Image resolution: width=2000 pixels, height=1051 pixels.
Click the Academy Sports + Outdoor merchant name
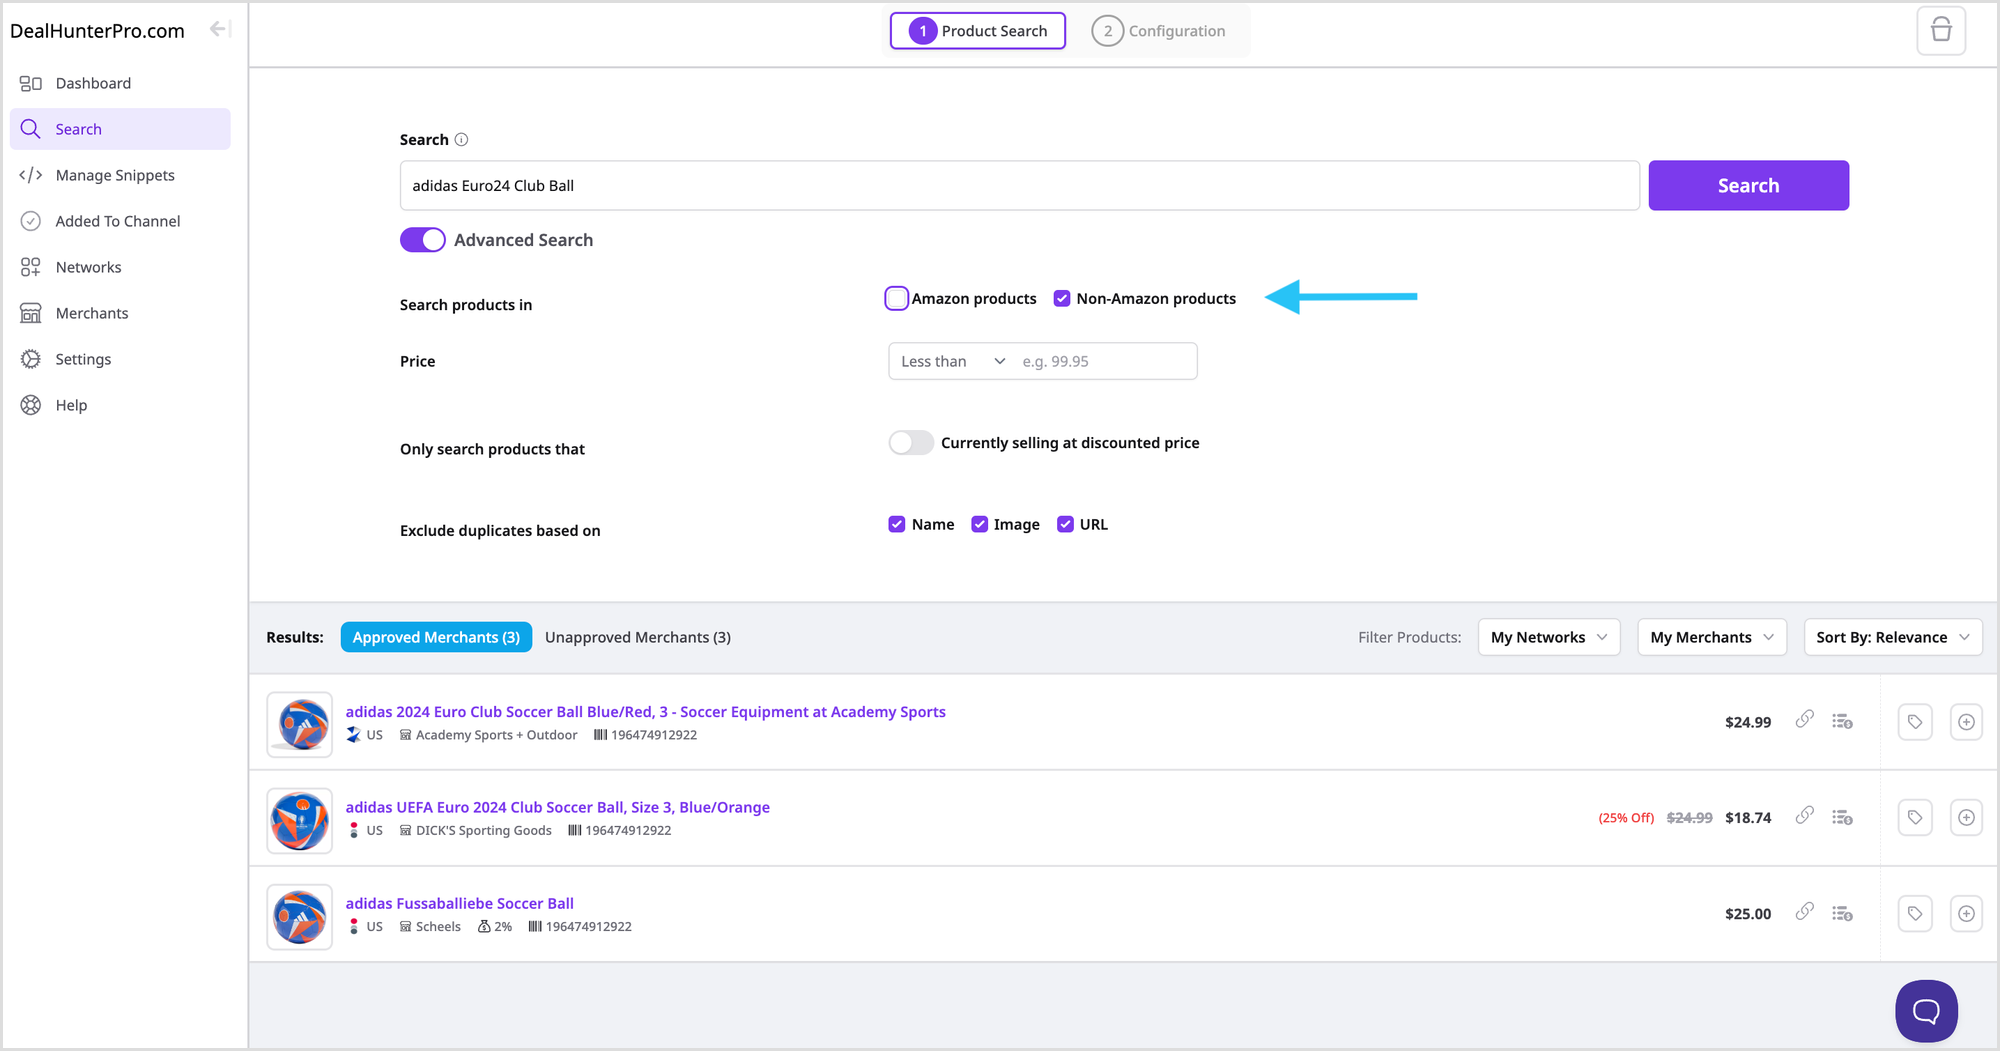tap(496, 735)
